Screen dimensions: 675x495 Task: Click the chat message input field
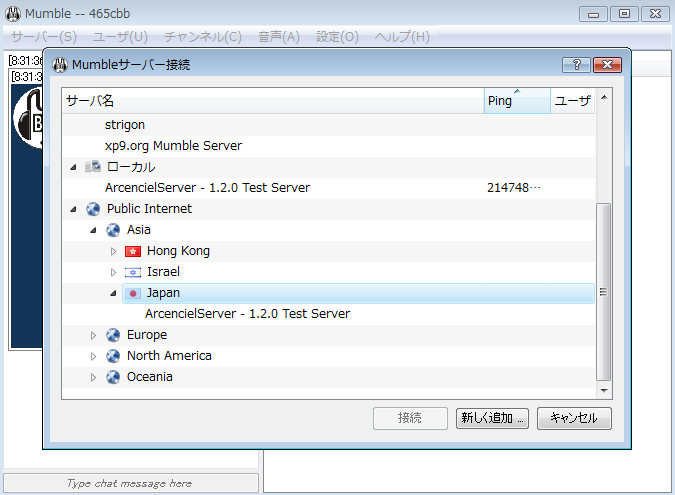click(131, 483)
